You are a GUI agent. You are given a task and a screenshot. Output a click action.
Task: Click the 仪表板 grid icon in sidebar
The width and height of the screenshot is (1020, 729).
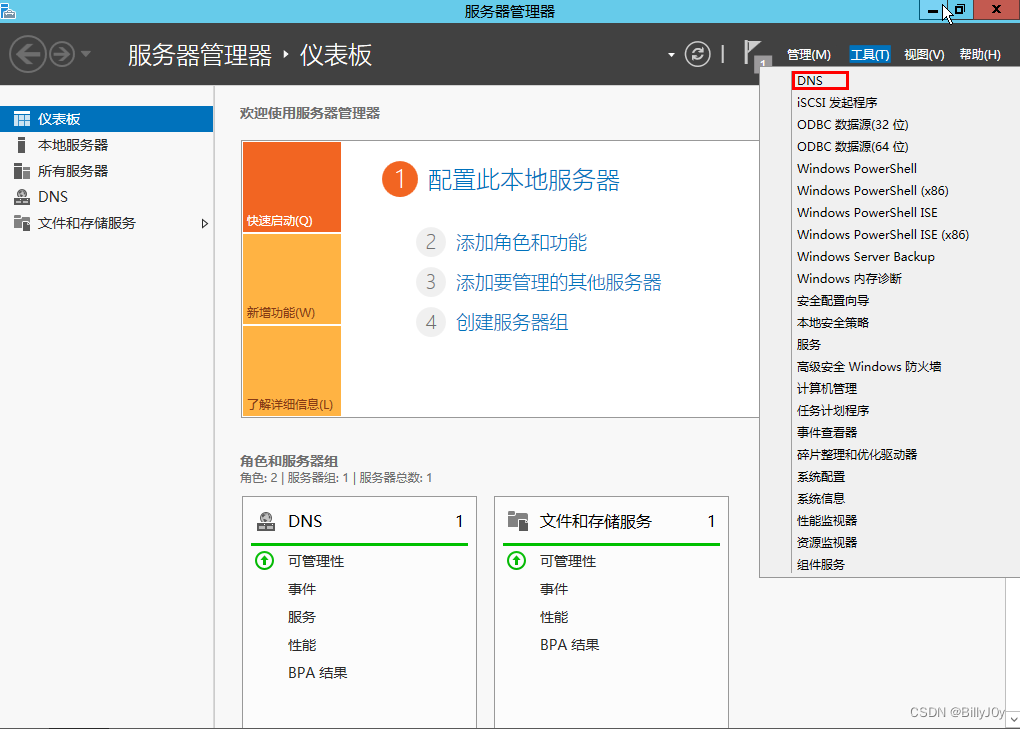[22, 119]
